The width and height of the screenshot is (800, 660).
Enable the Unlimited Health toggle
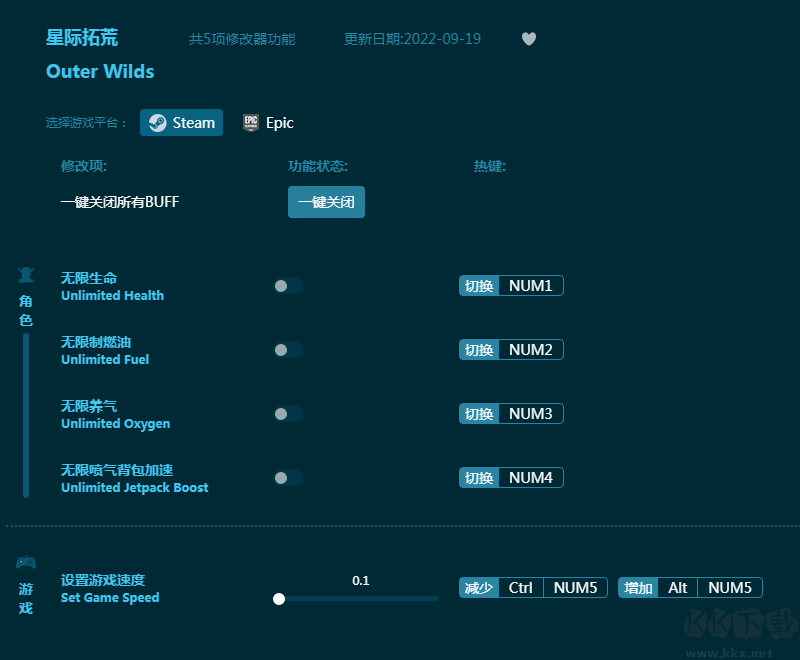tap(288, 286)
